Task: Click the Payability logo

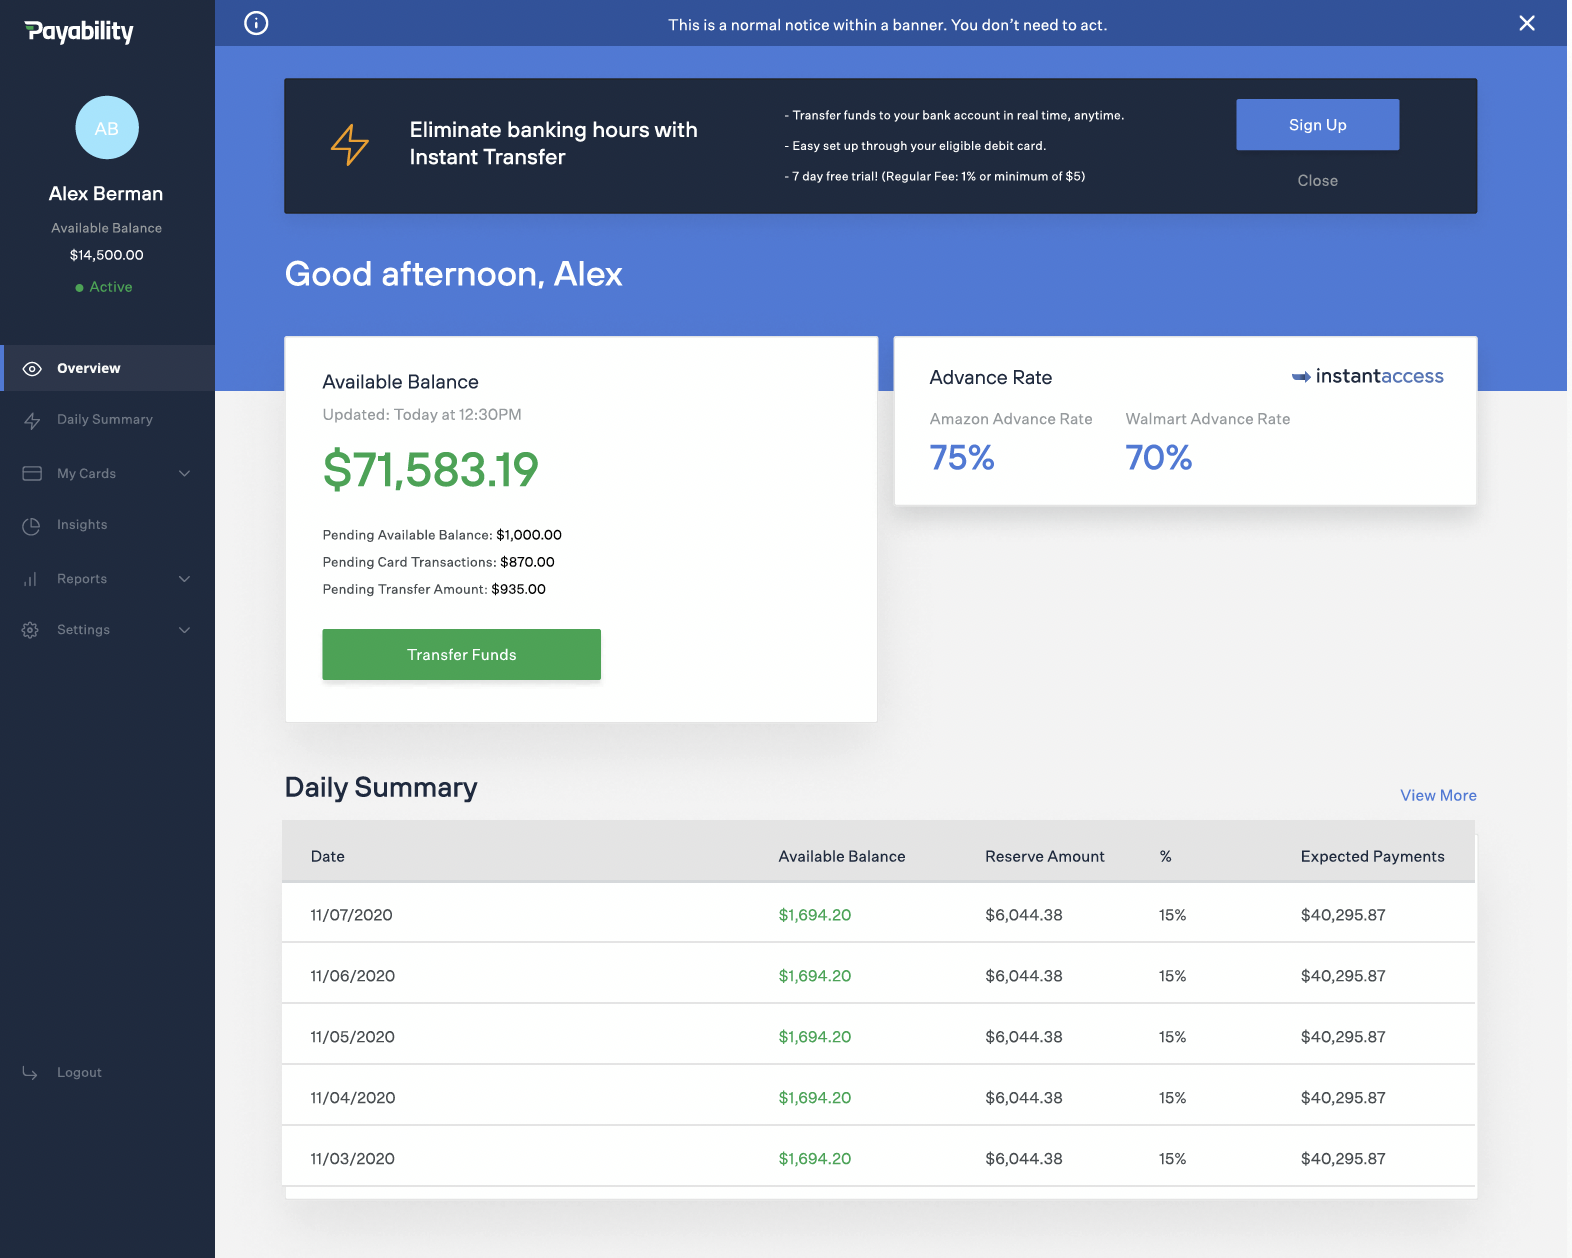Action: coord(79,32)
